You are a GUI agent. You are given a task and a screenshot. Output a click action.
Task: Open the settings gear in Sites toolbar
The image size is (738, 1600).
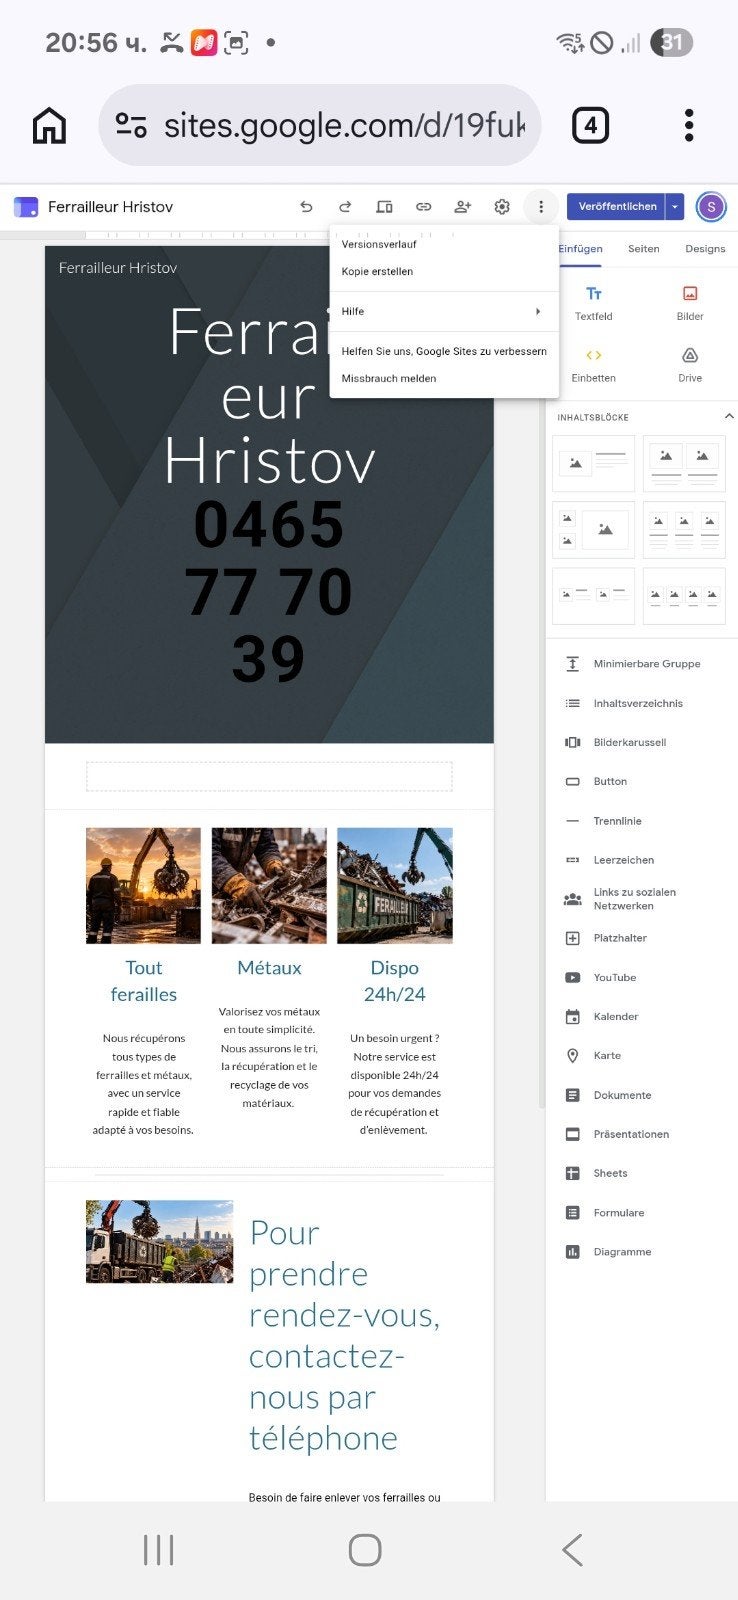(502, 207)
